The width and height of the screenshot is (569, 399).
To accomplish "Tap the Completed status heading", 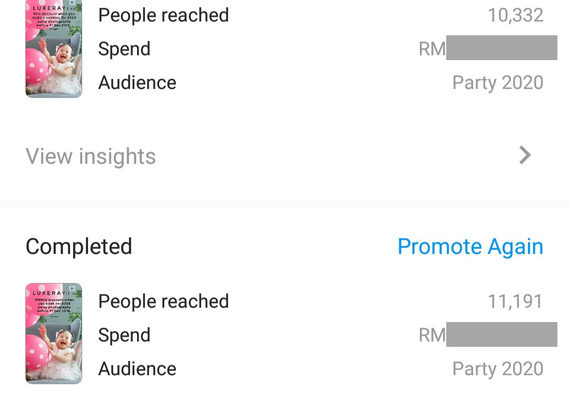I will pos(79,247).
